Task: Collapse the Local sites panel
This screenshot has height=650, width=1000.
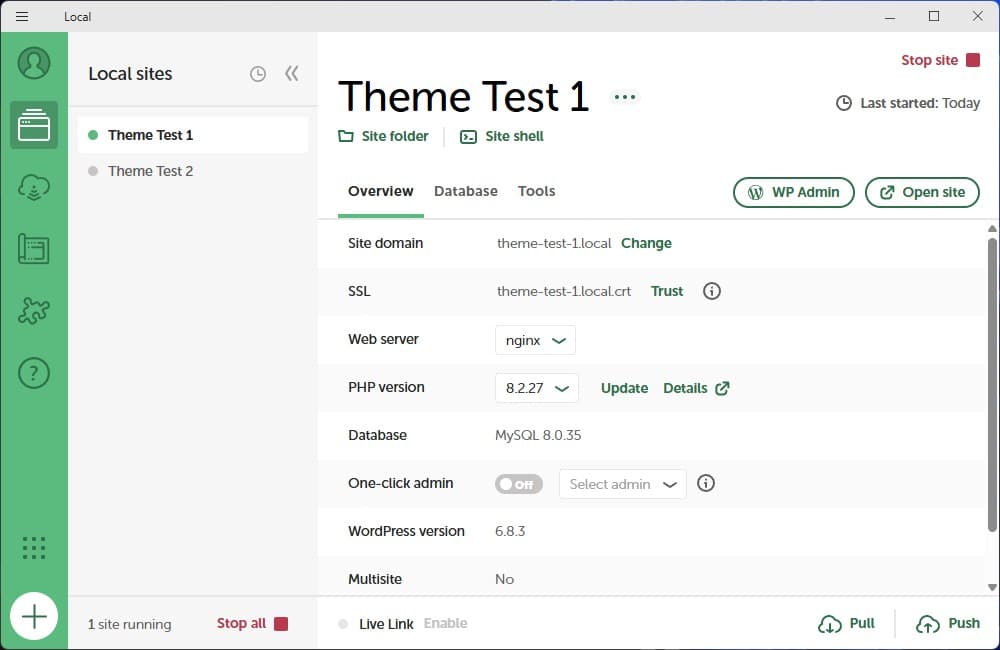Action: point(291,74)
